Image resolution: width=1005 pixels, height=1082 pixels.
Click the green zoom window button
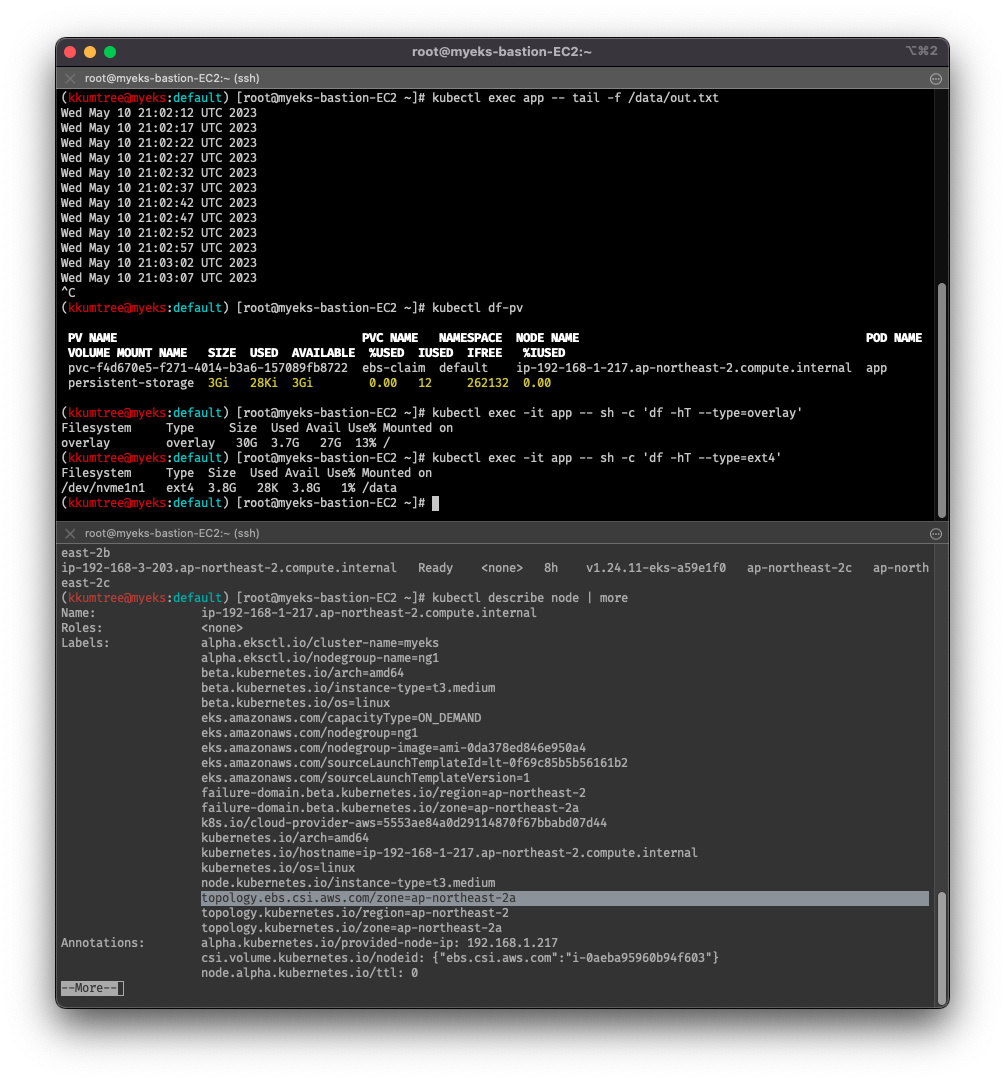click(x=110, y=52)
